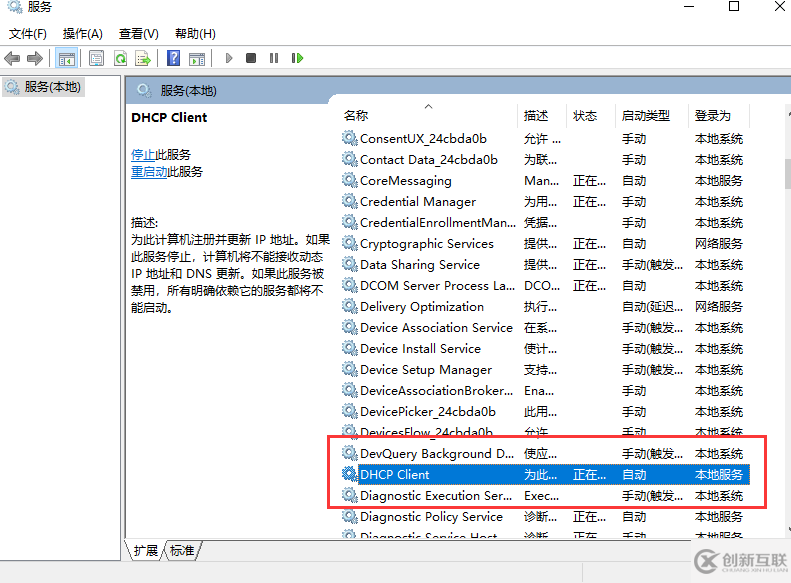This screenshot has width=791, height=583.
Task: Sort by the 启动类型 column header
Action: [x=646, y=115]
